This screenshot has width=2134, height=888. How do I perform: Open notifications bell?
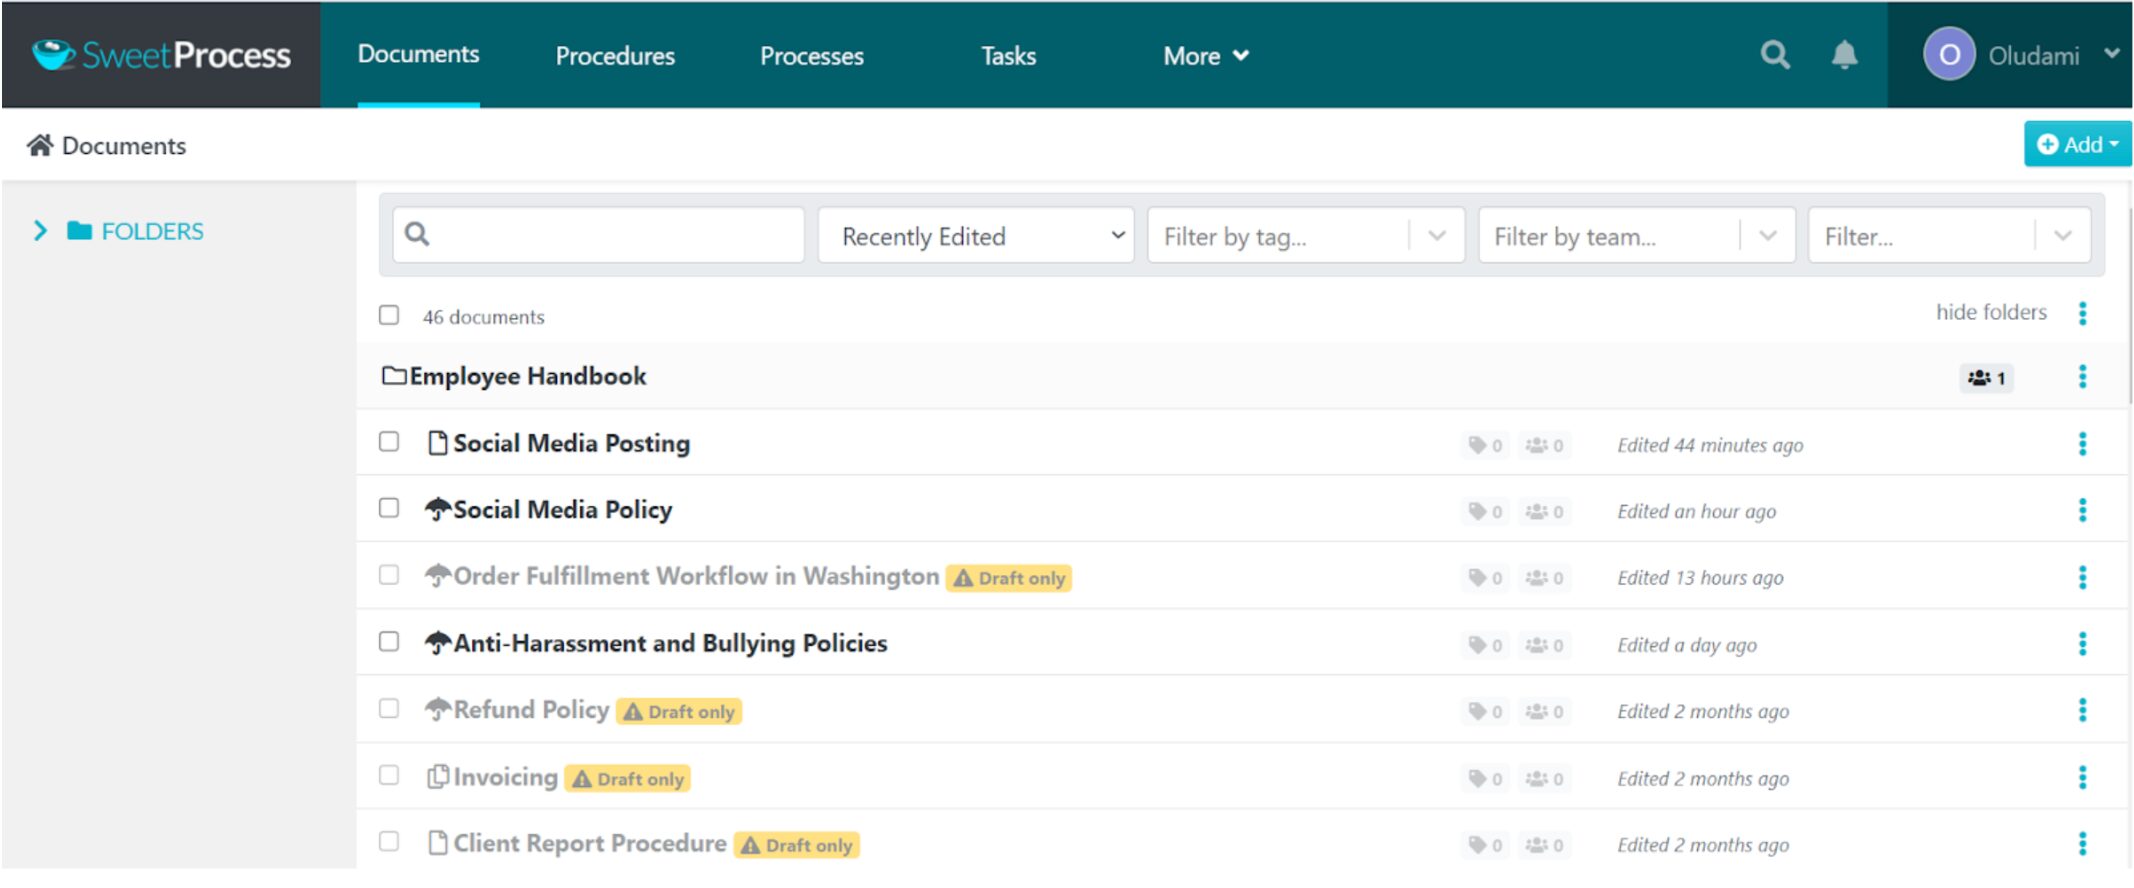click(x=1844, y=55)
